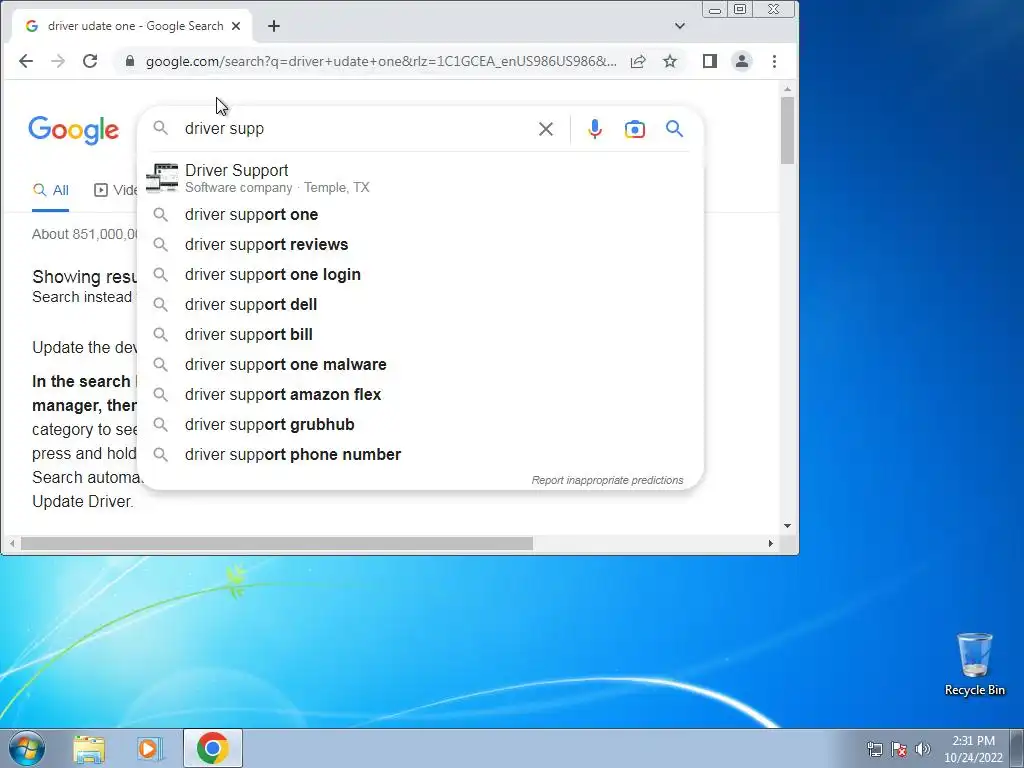
Task: Click 'Report inappropriate predictions' link
Action: pos(607,481)
